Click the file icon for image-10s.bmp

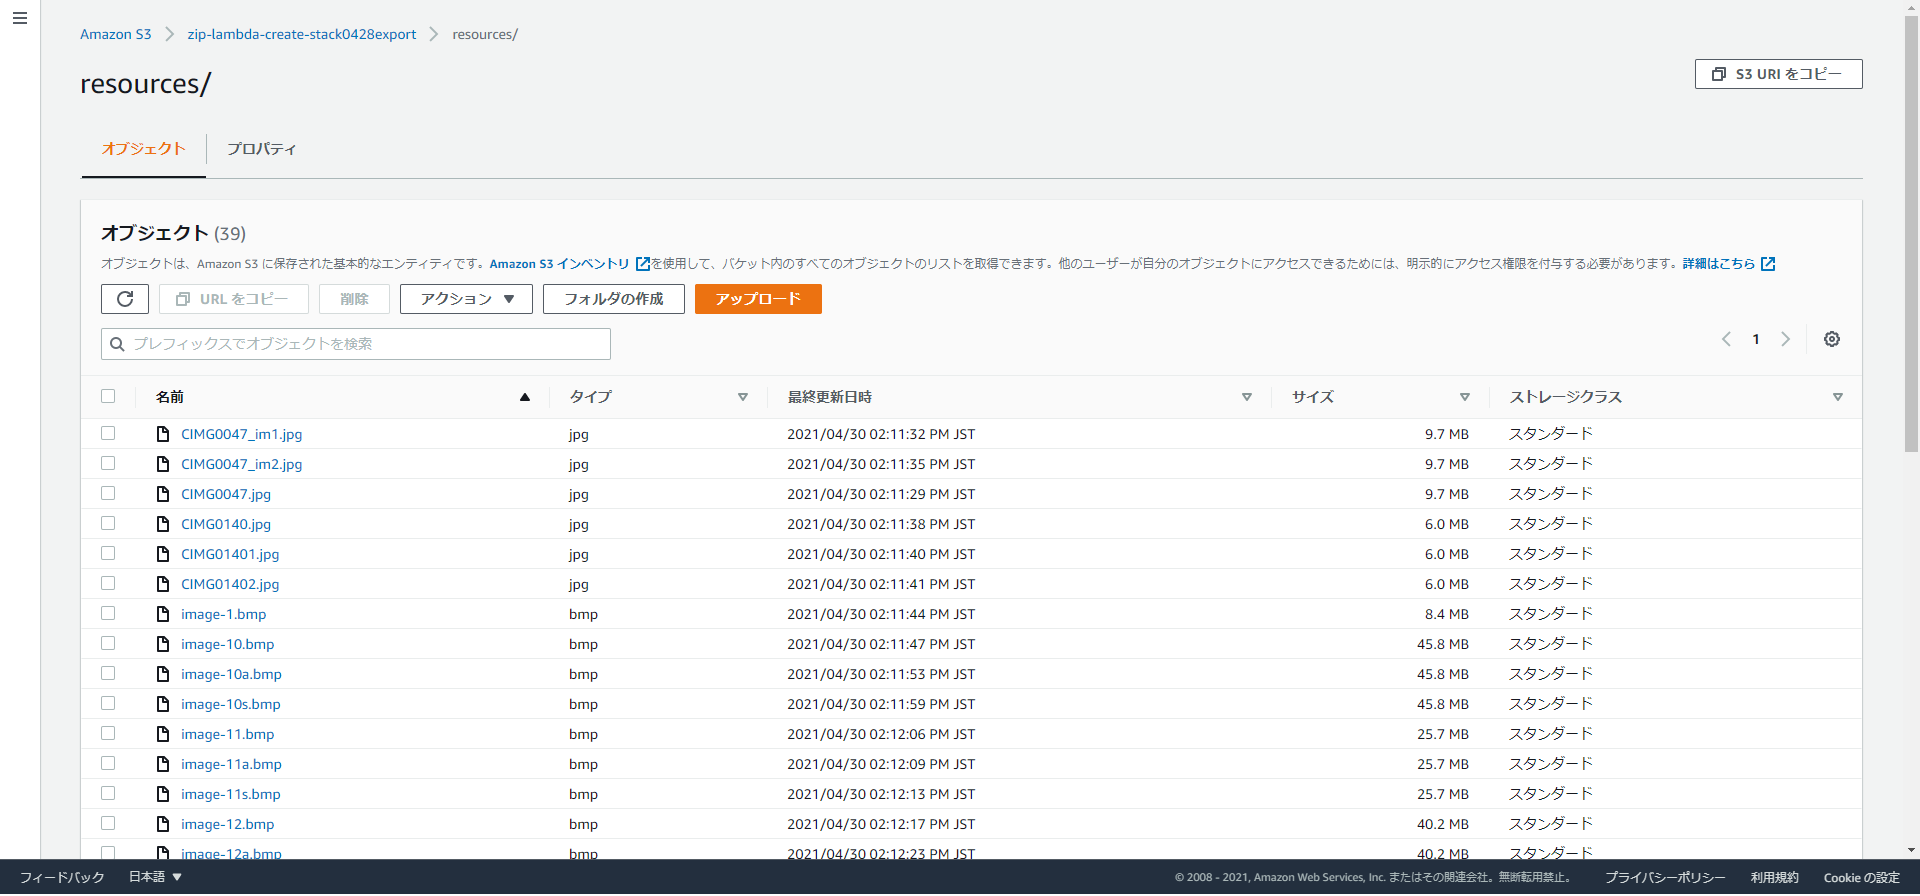pyautogui.click(x=163, y=704)
